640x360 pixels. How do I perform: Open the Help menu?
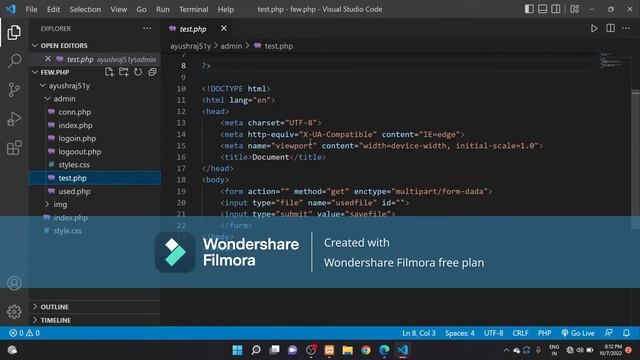click(x=226, y=9)
